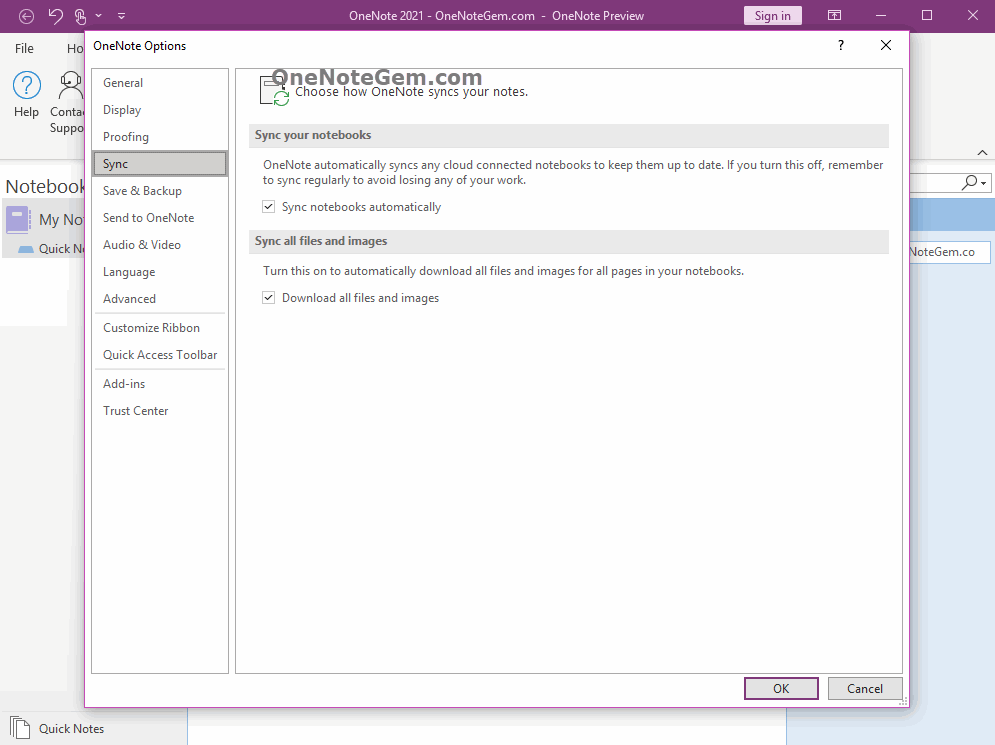
Task: Open Customize Quick Access Toolbar arrow
Action: tap(121, 16)
